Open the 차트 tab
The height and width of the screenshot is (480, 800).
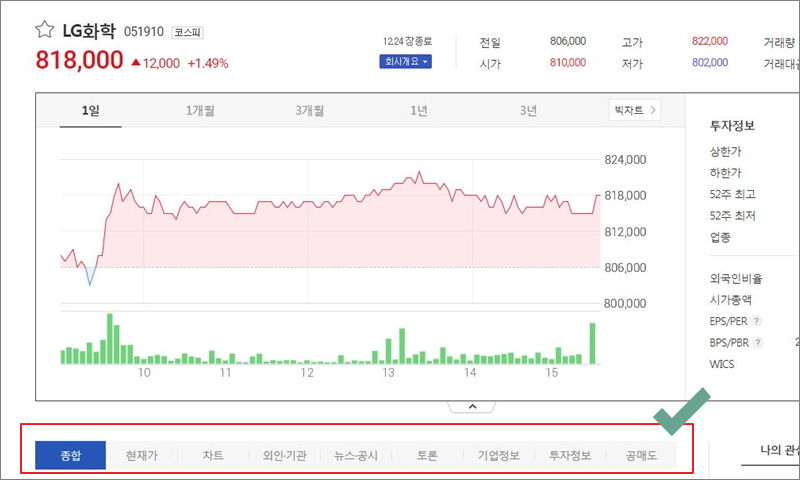point(213,455)
